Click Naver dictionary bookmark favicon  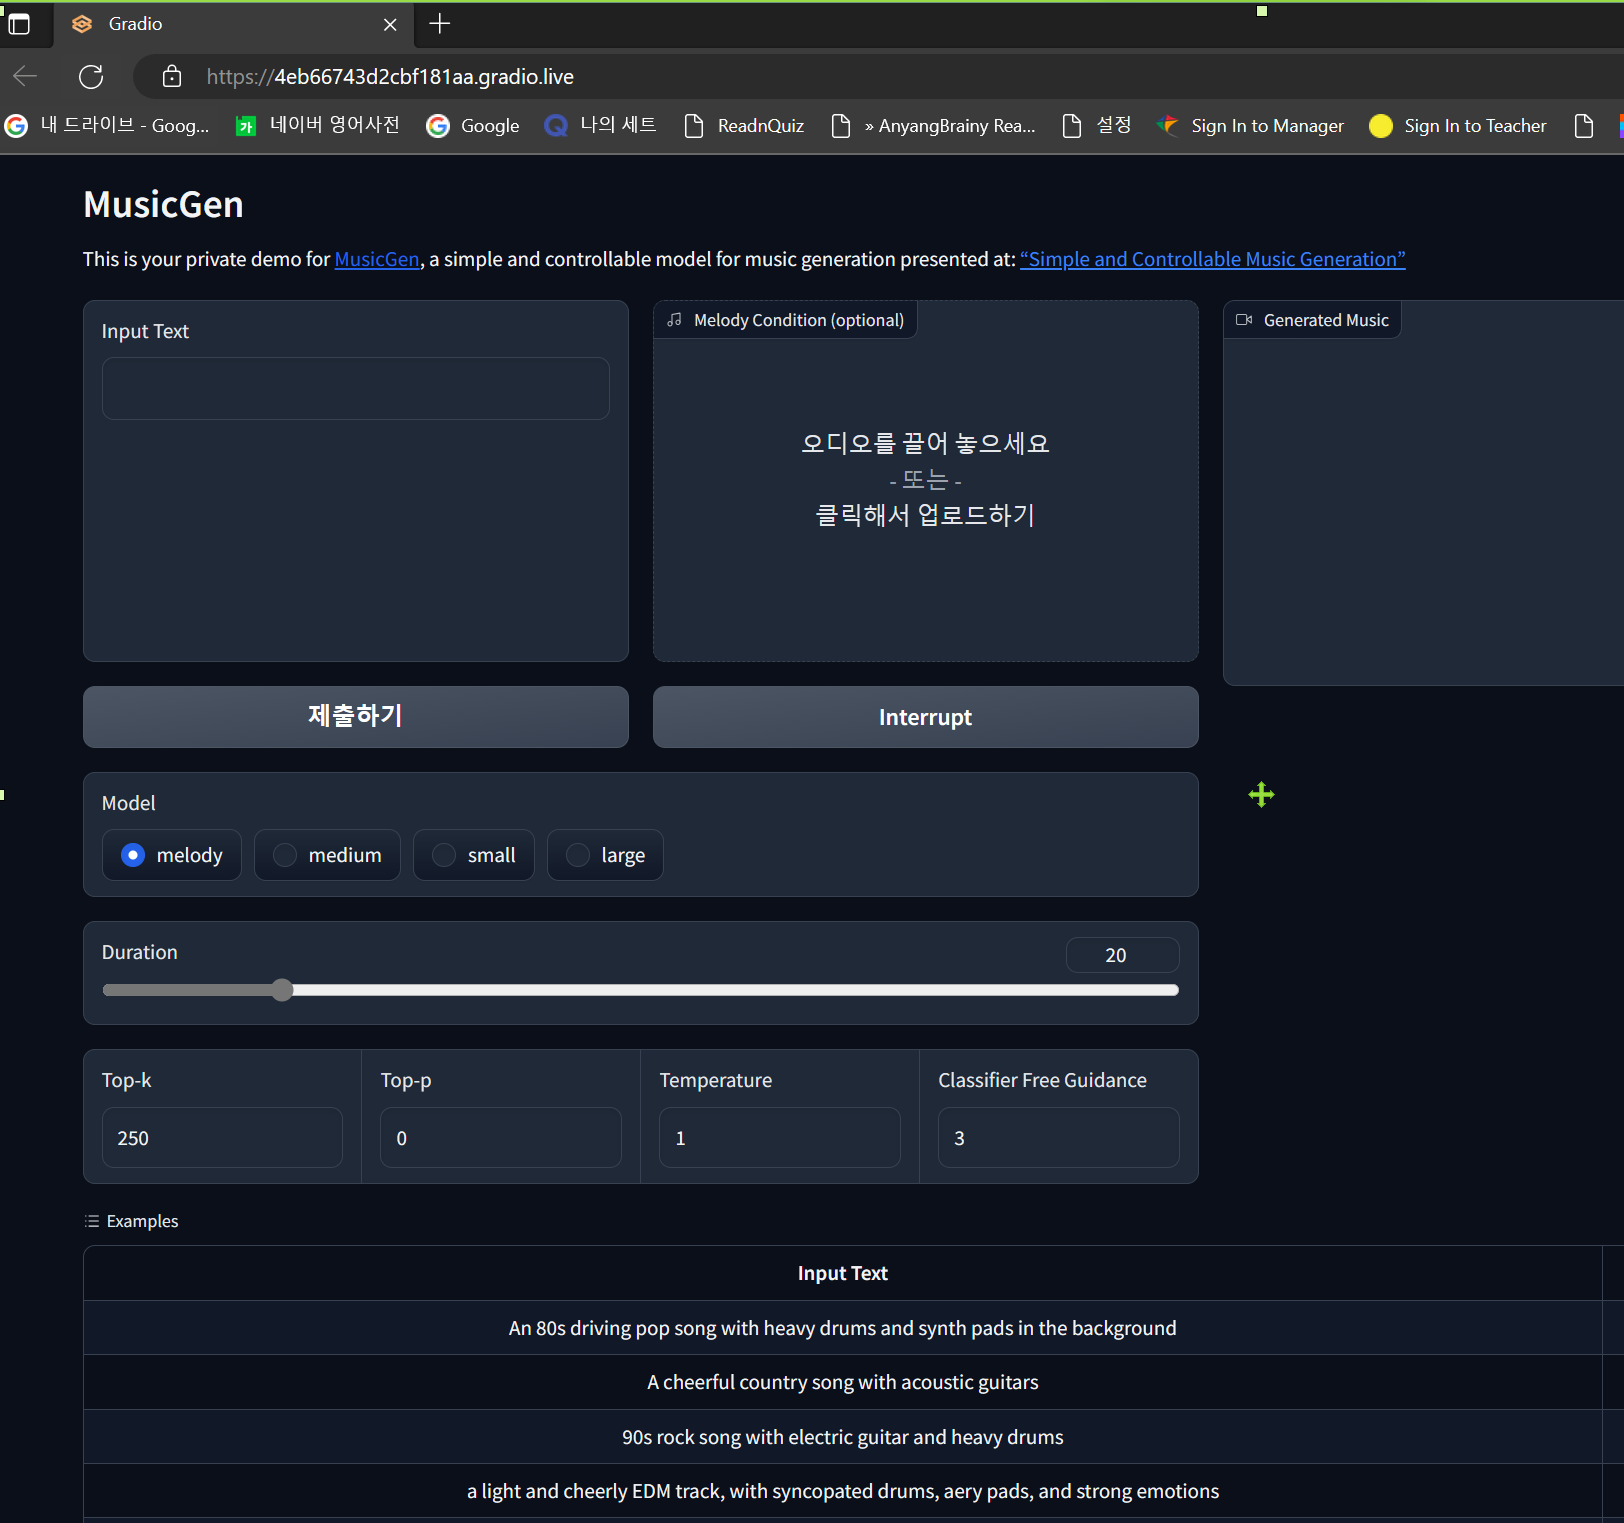[x=246, y=126]
